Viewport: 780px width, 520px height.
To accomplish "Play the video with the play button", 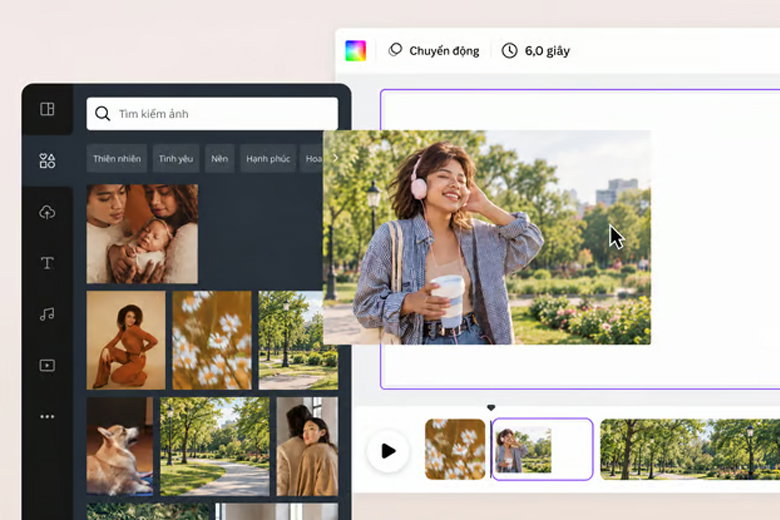I will (x=388, y=451).
